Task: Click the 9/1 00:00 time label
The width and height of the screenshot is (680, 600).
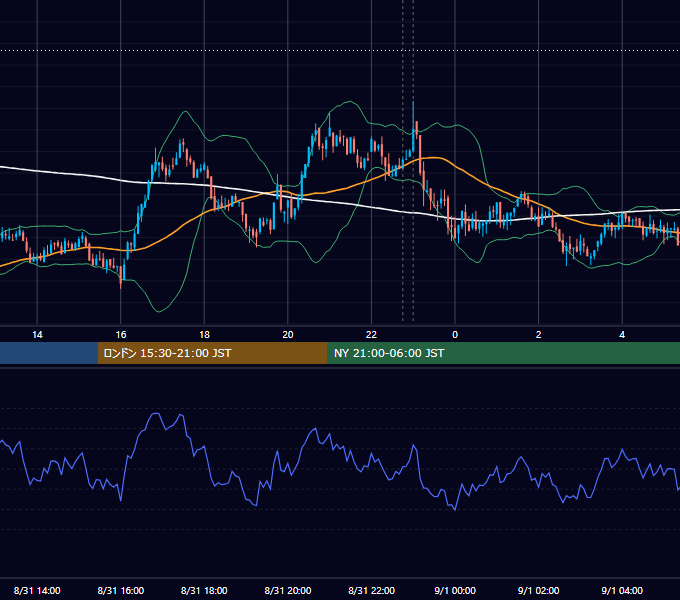Action: [x=455, y=590]
